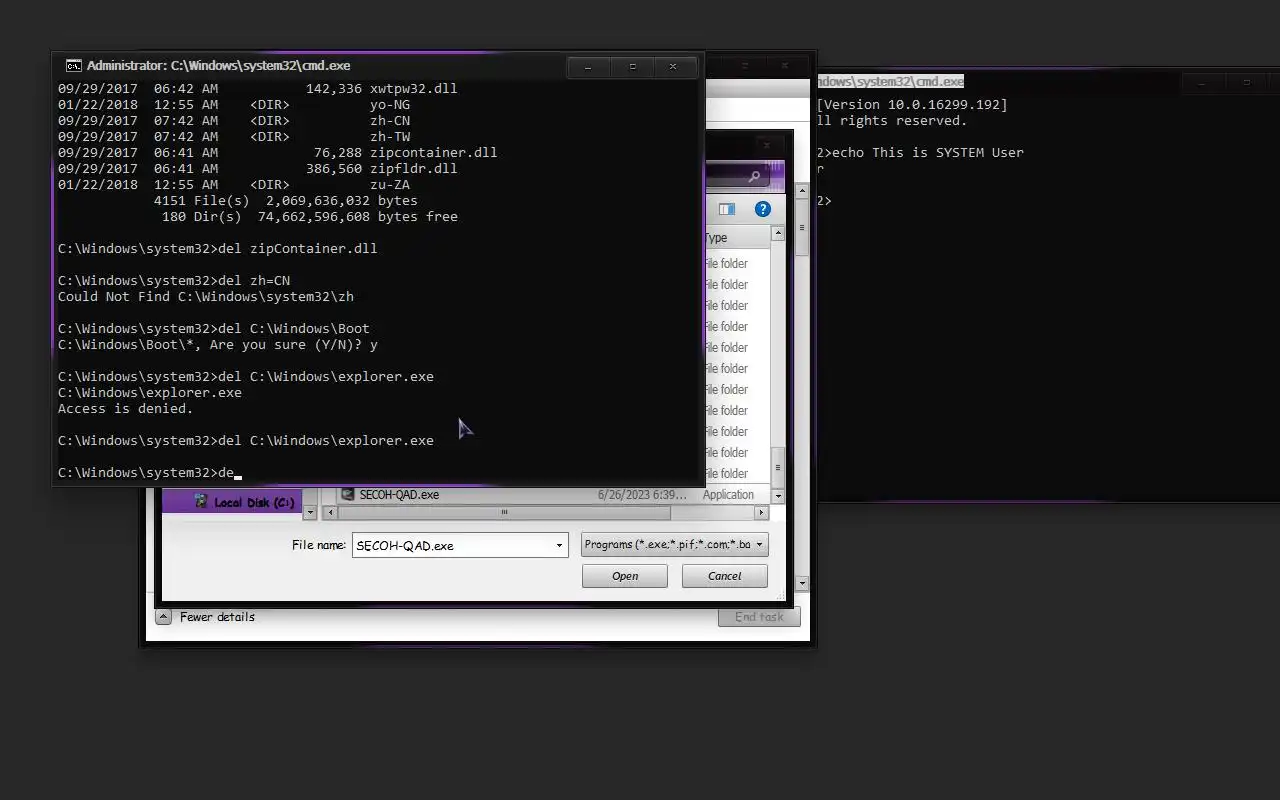
Task: Click the file list scroll left arrow
Action: 329,512
